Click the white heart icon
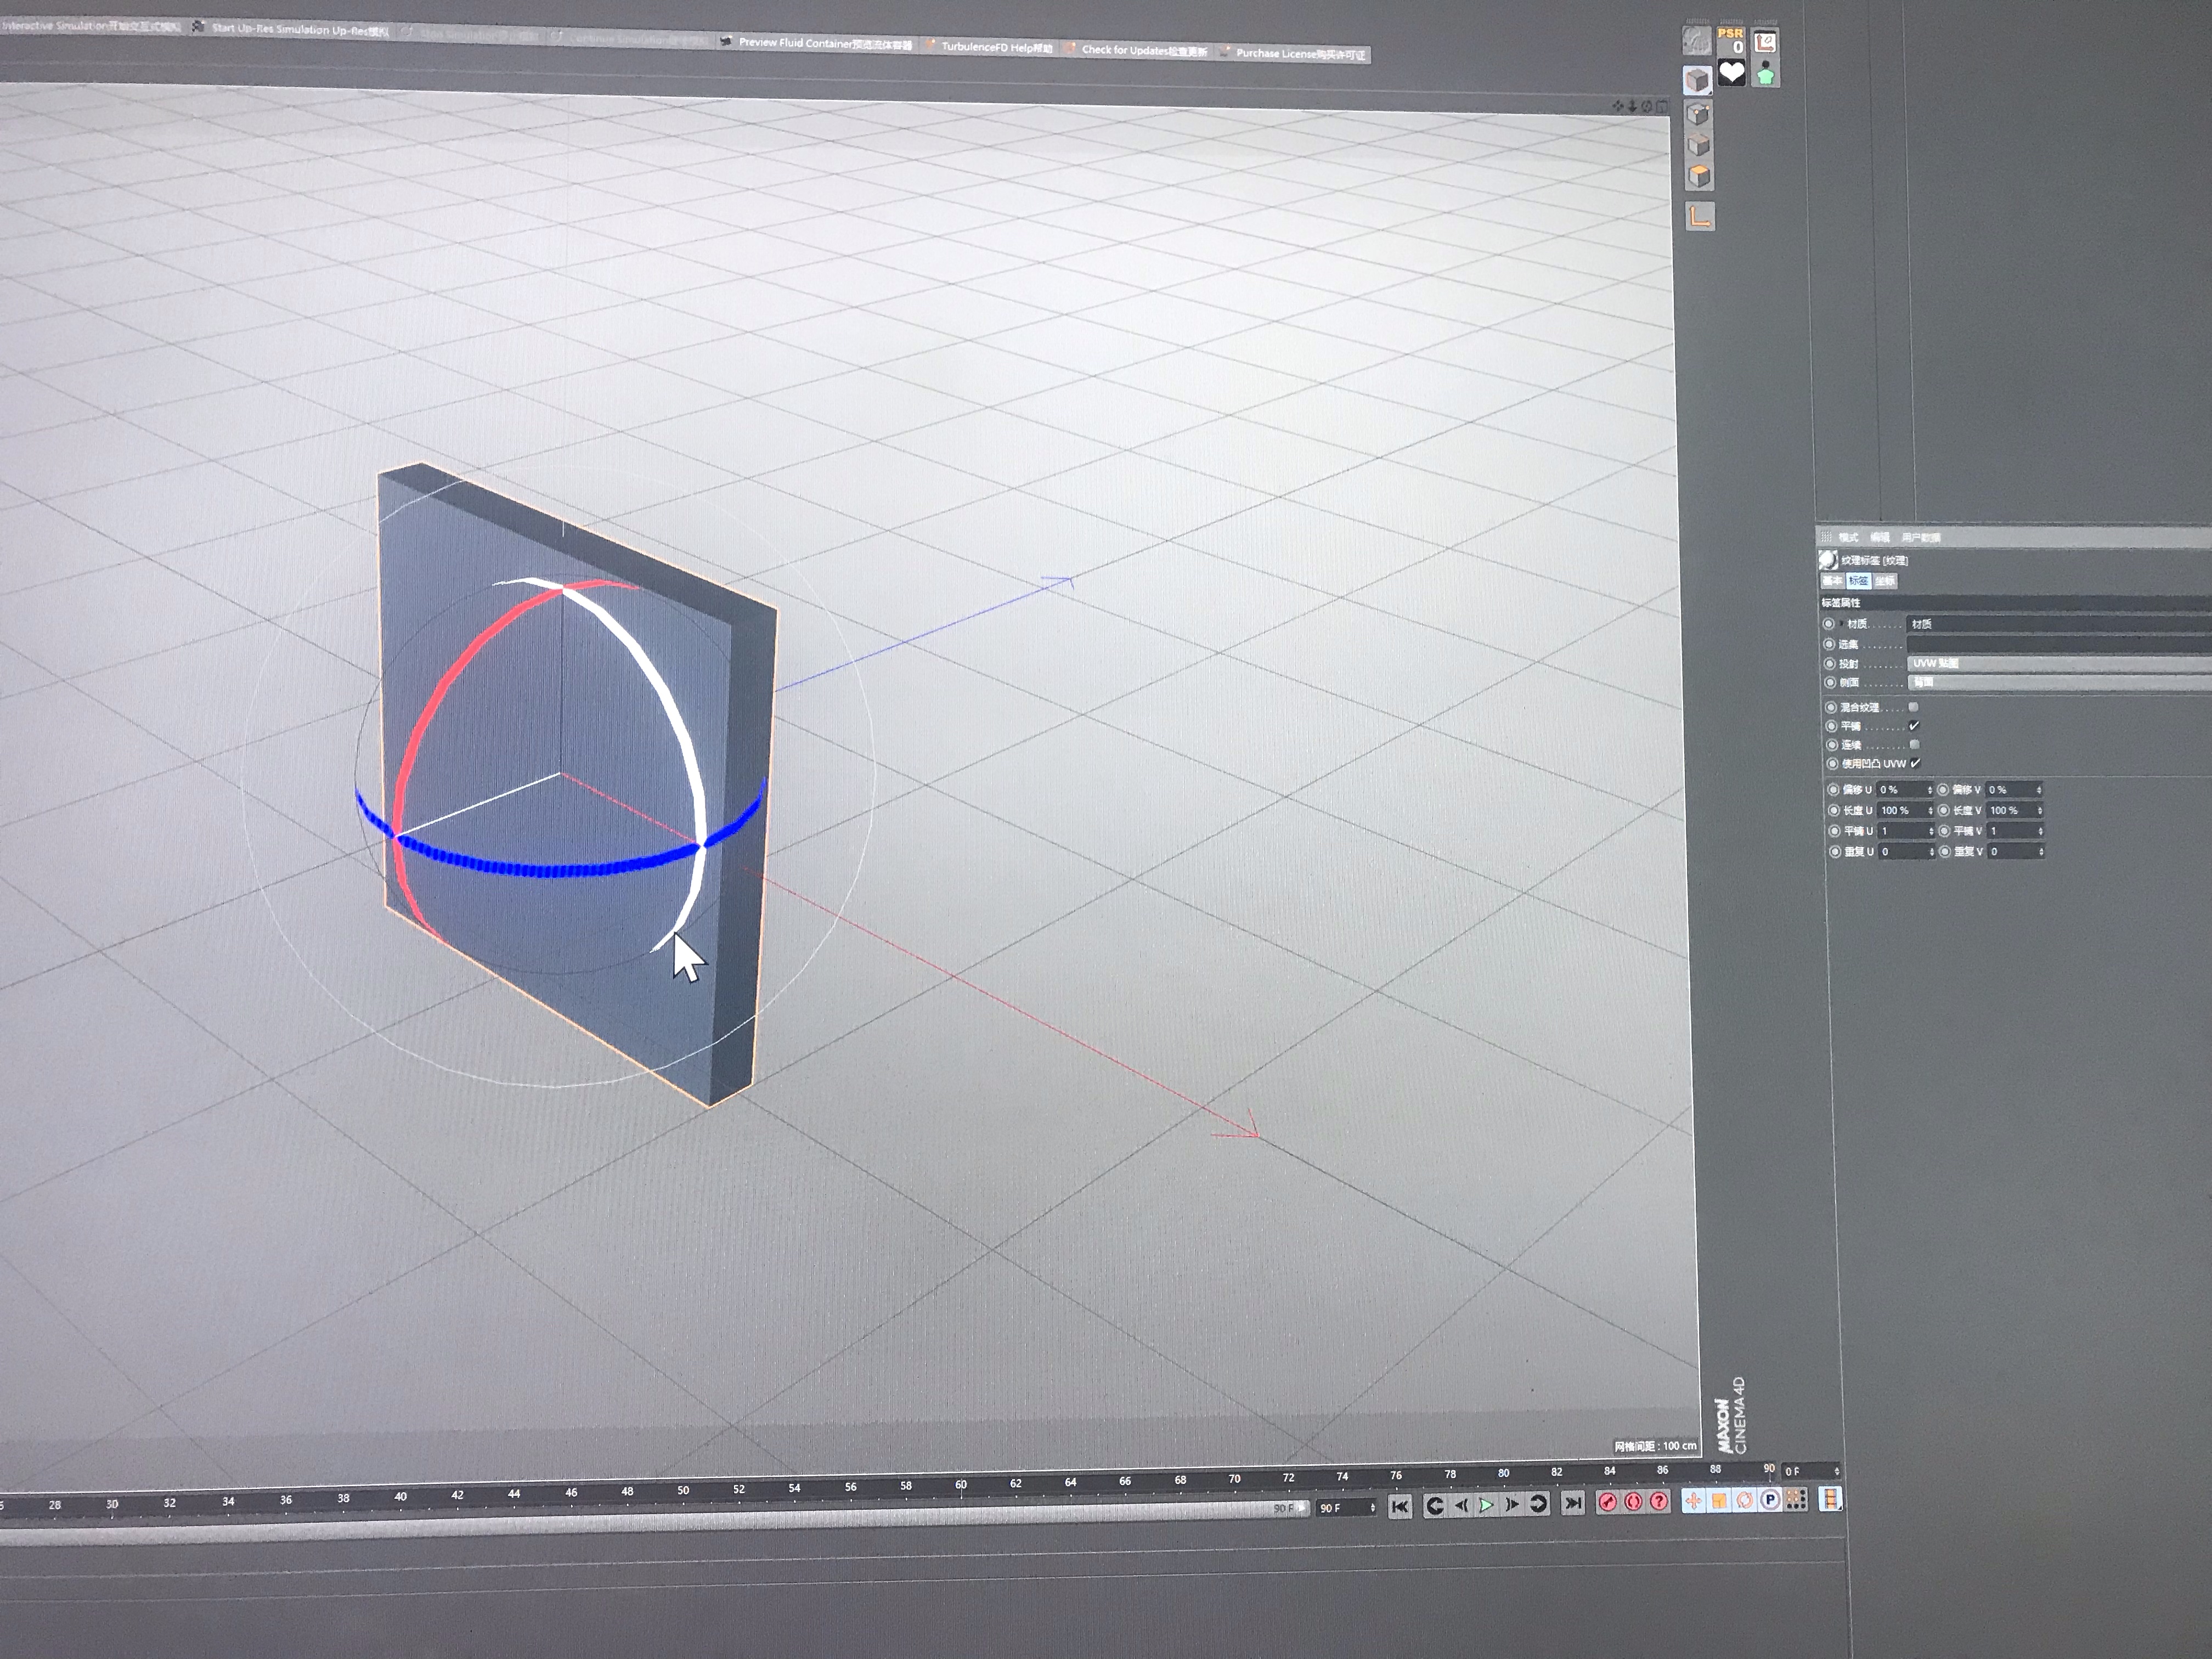2212x1659 pixels. click(x=1731, y=73)
